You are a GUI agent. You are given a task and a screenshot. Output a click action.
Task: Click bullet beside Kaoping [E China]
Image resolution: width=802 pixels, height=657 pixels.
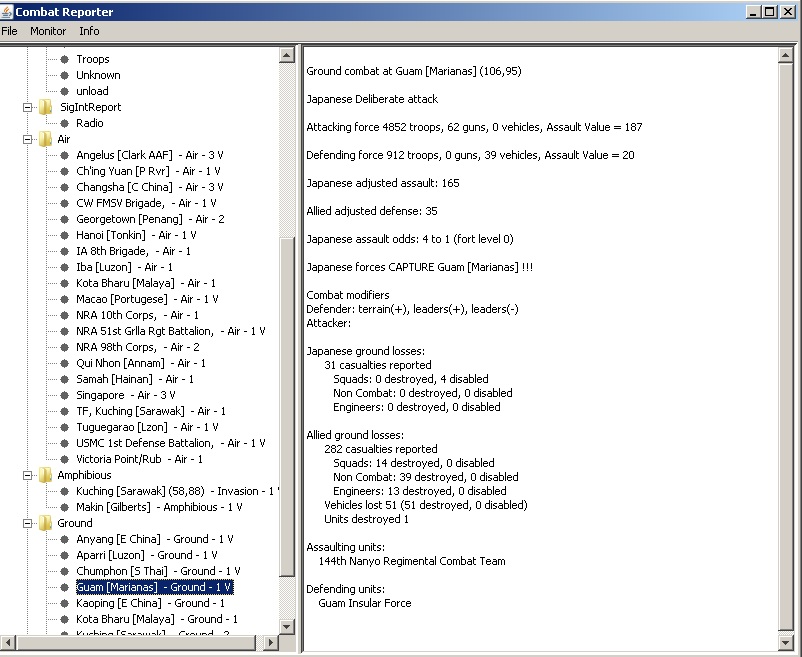pyautogui.click(x=64, y=603)
